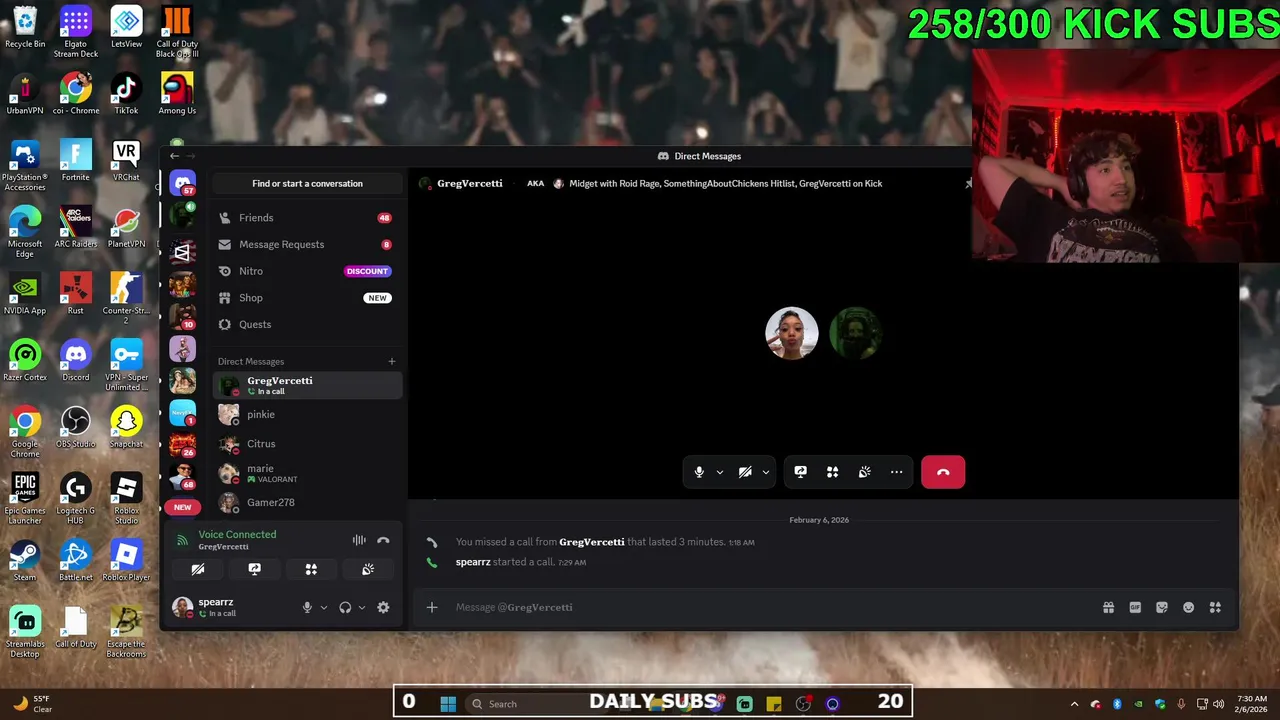Click GregVercetti name in chat header

click(x=469, y=183)
